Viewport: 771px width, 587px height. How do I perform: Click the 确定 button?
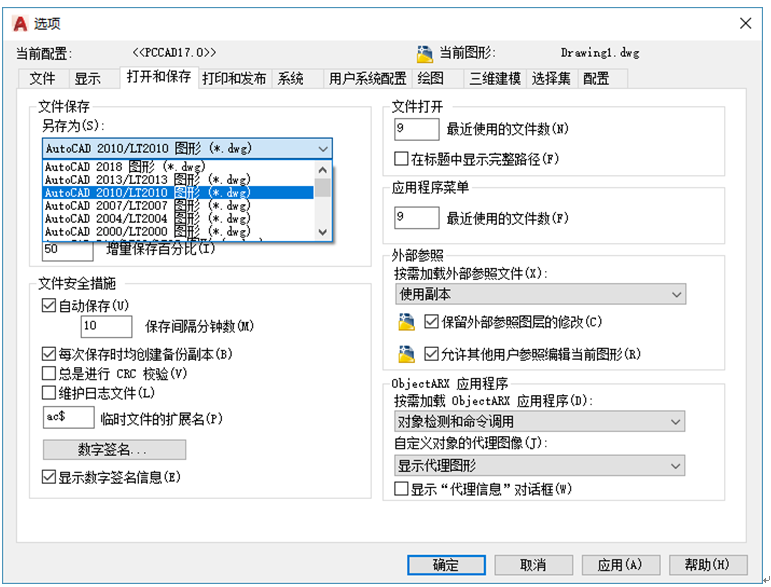coord(446,564)
